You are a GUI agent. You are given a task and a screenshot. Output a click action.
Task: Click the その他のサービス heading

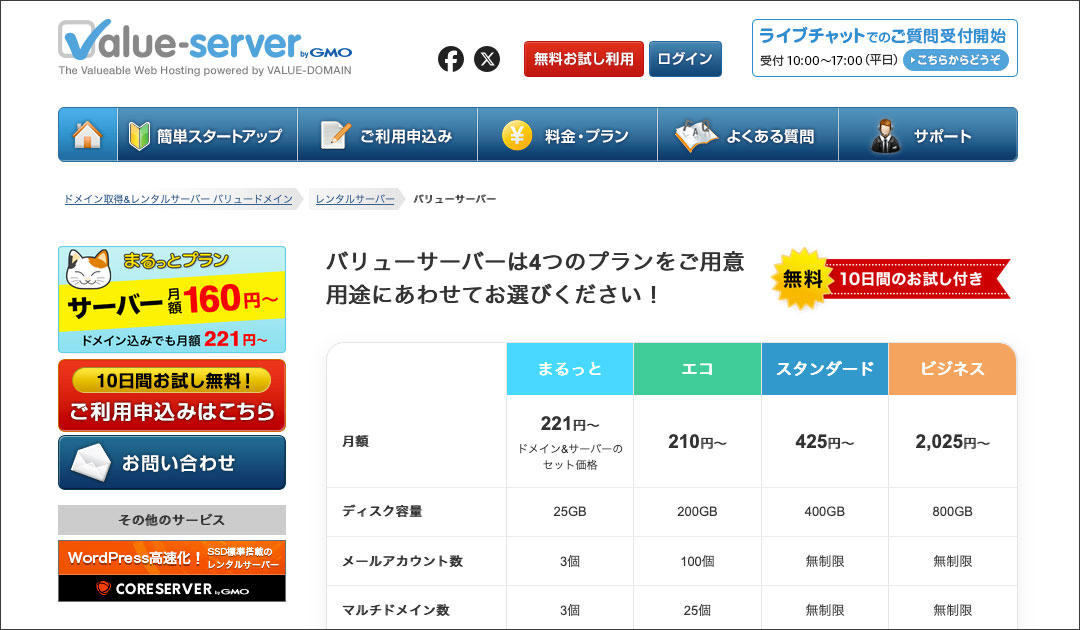[172, 520]
